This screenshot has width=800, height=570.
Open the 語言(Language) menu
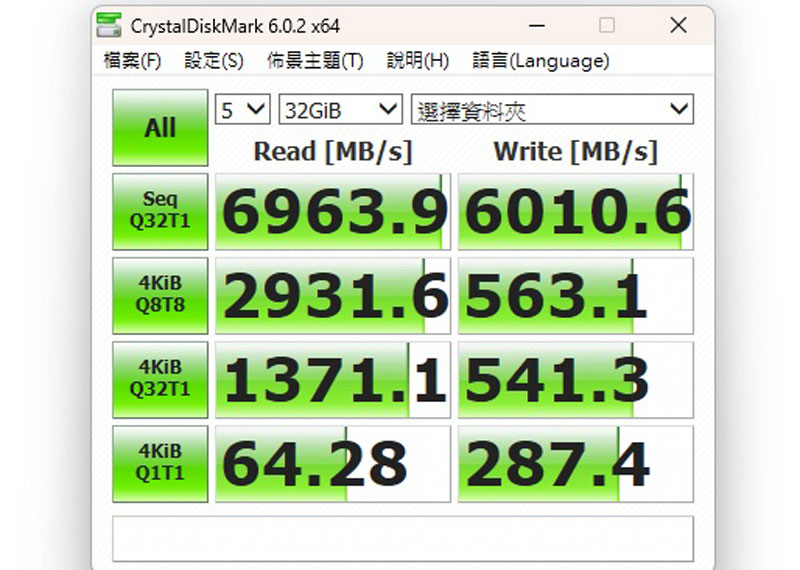[x=540, y=61]
